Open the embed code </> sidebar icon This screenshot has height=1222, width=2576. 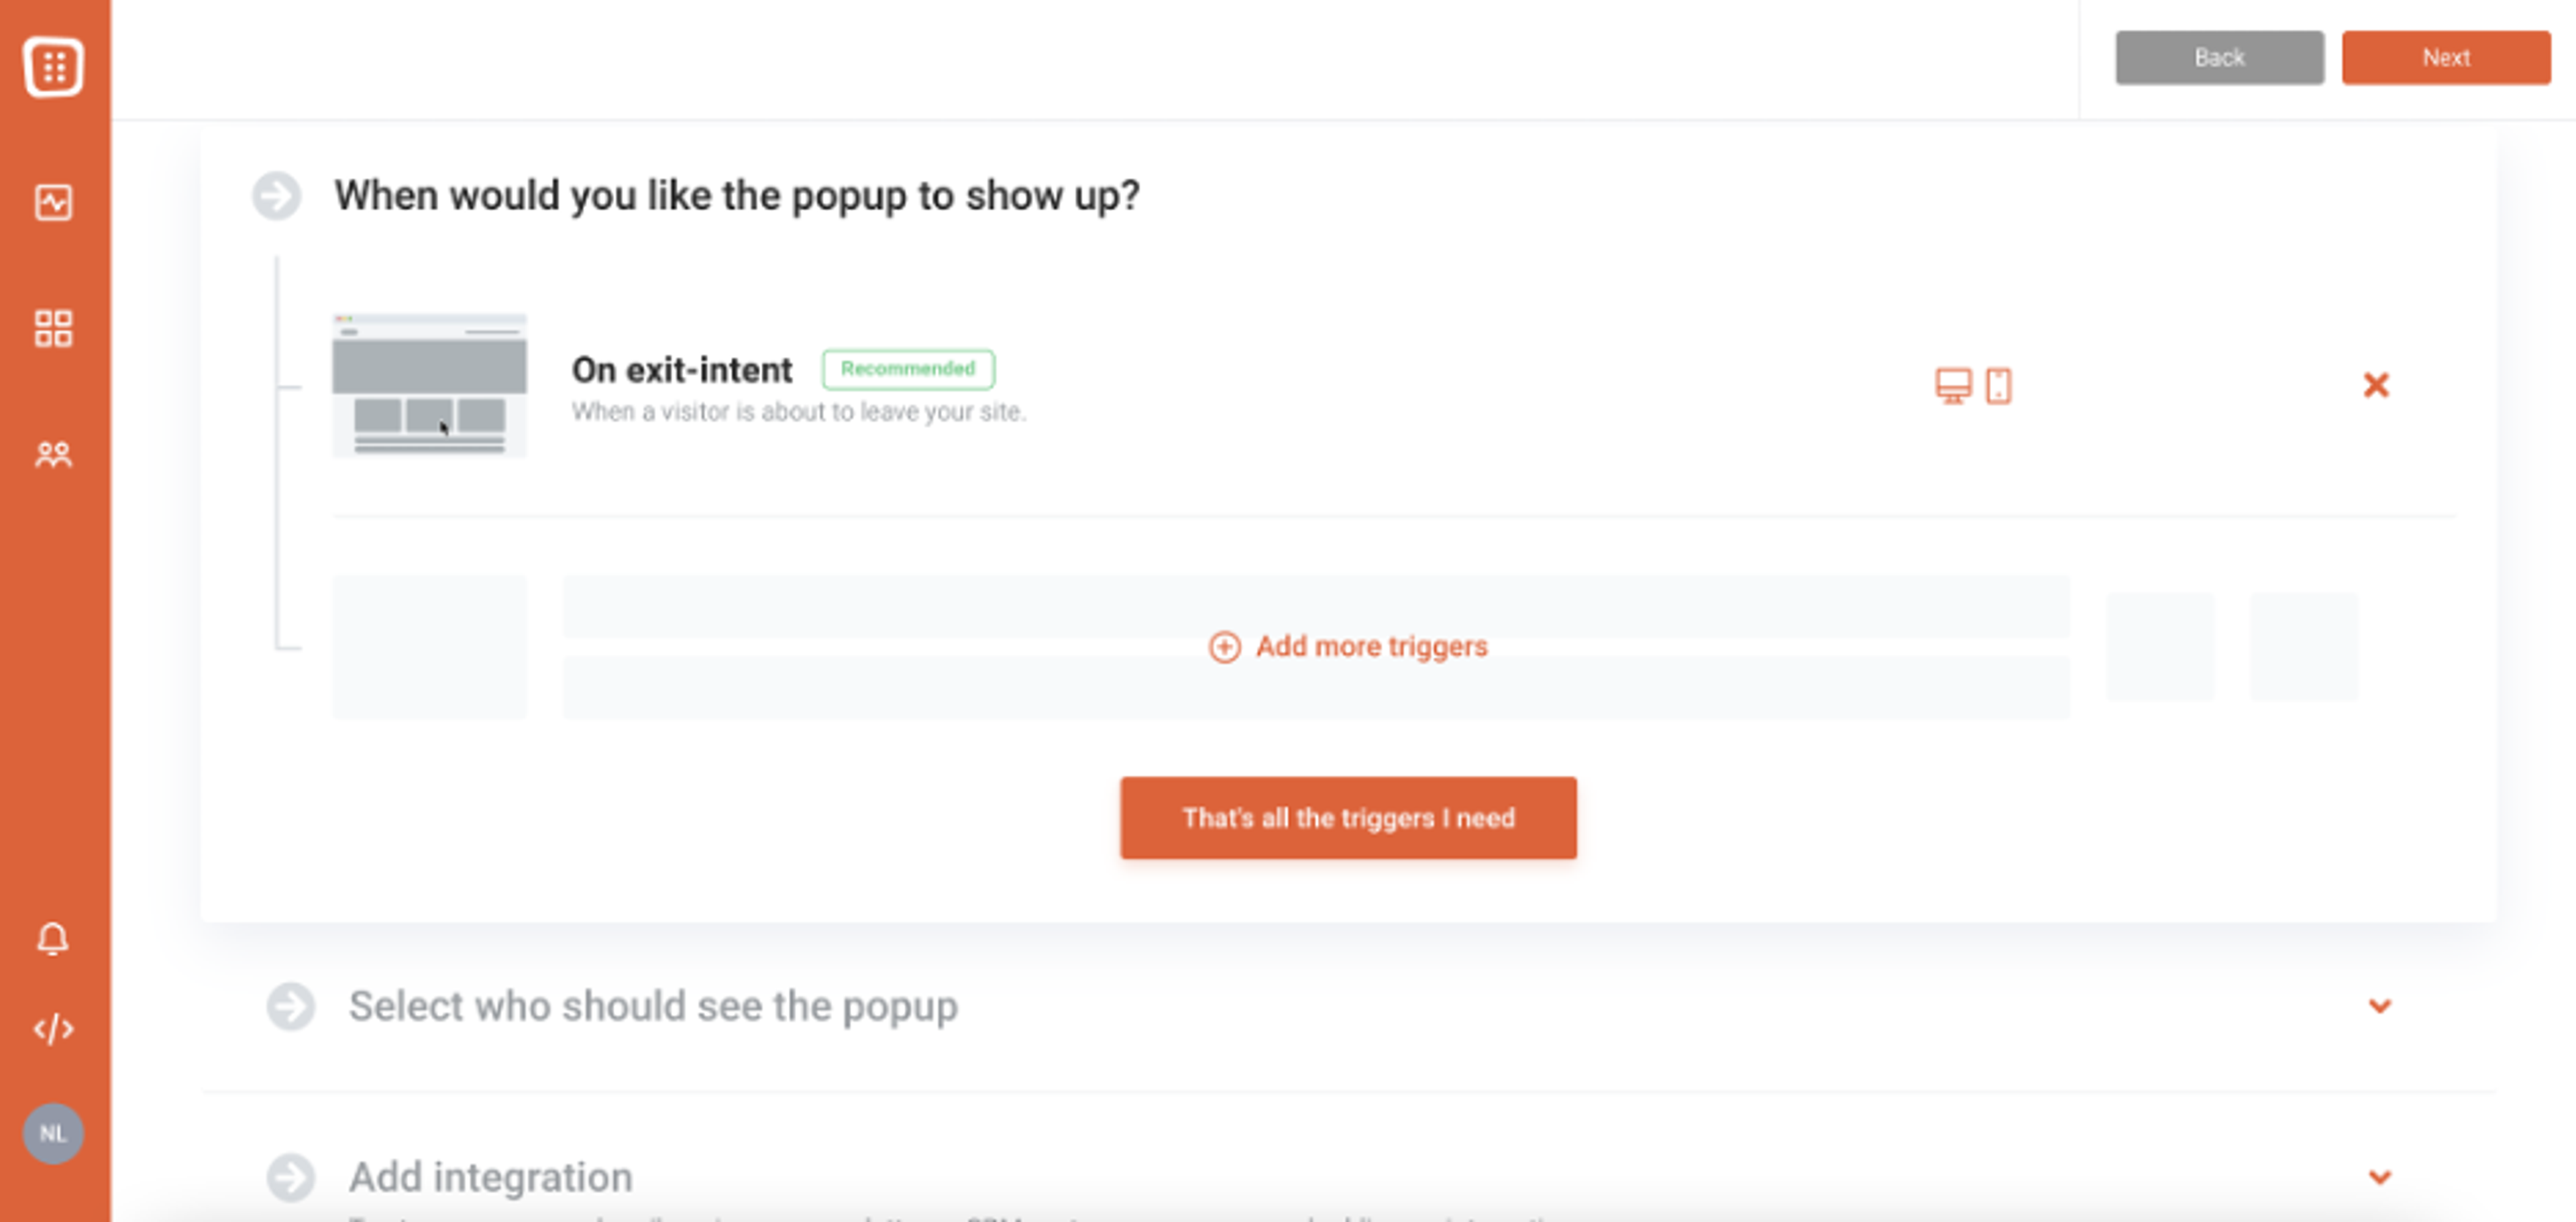click(54, 1028)
